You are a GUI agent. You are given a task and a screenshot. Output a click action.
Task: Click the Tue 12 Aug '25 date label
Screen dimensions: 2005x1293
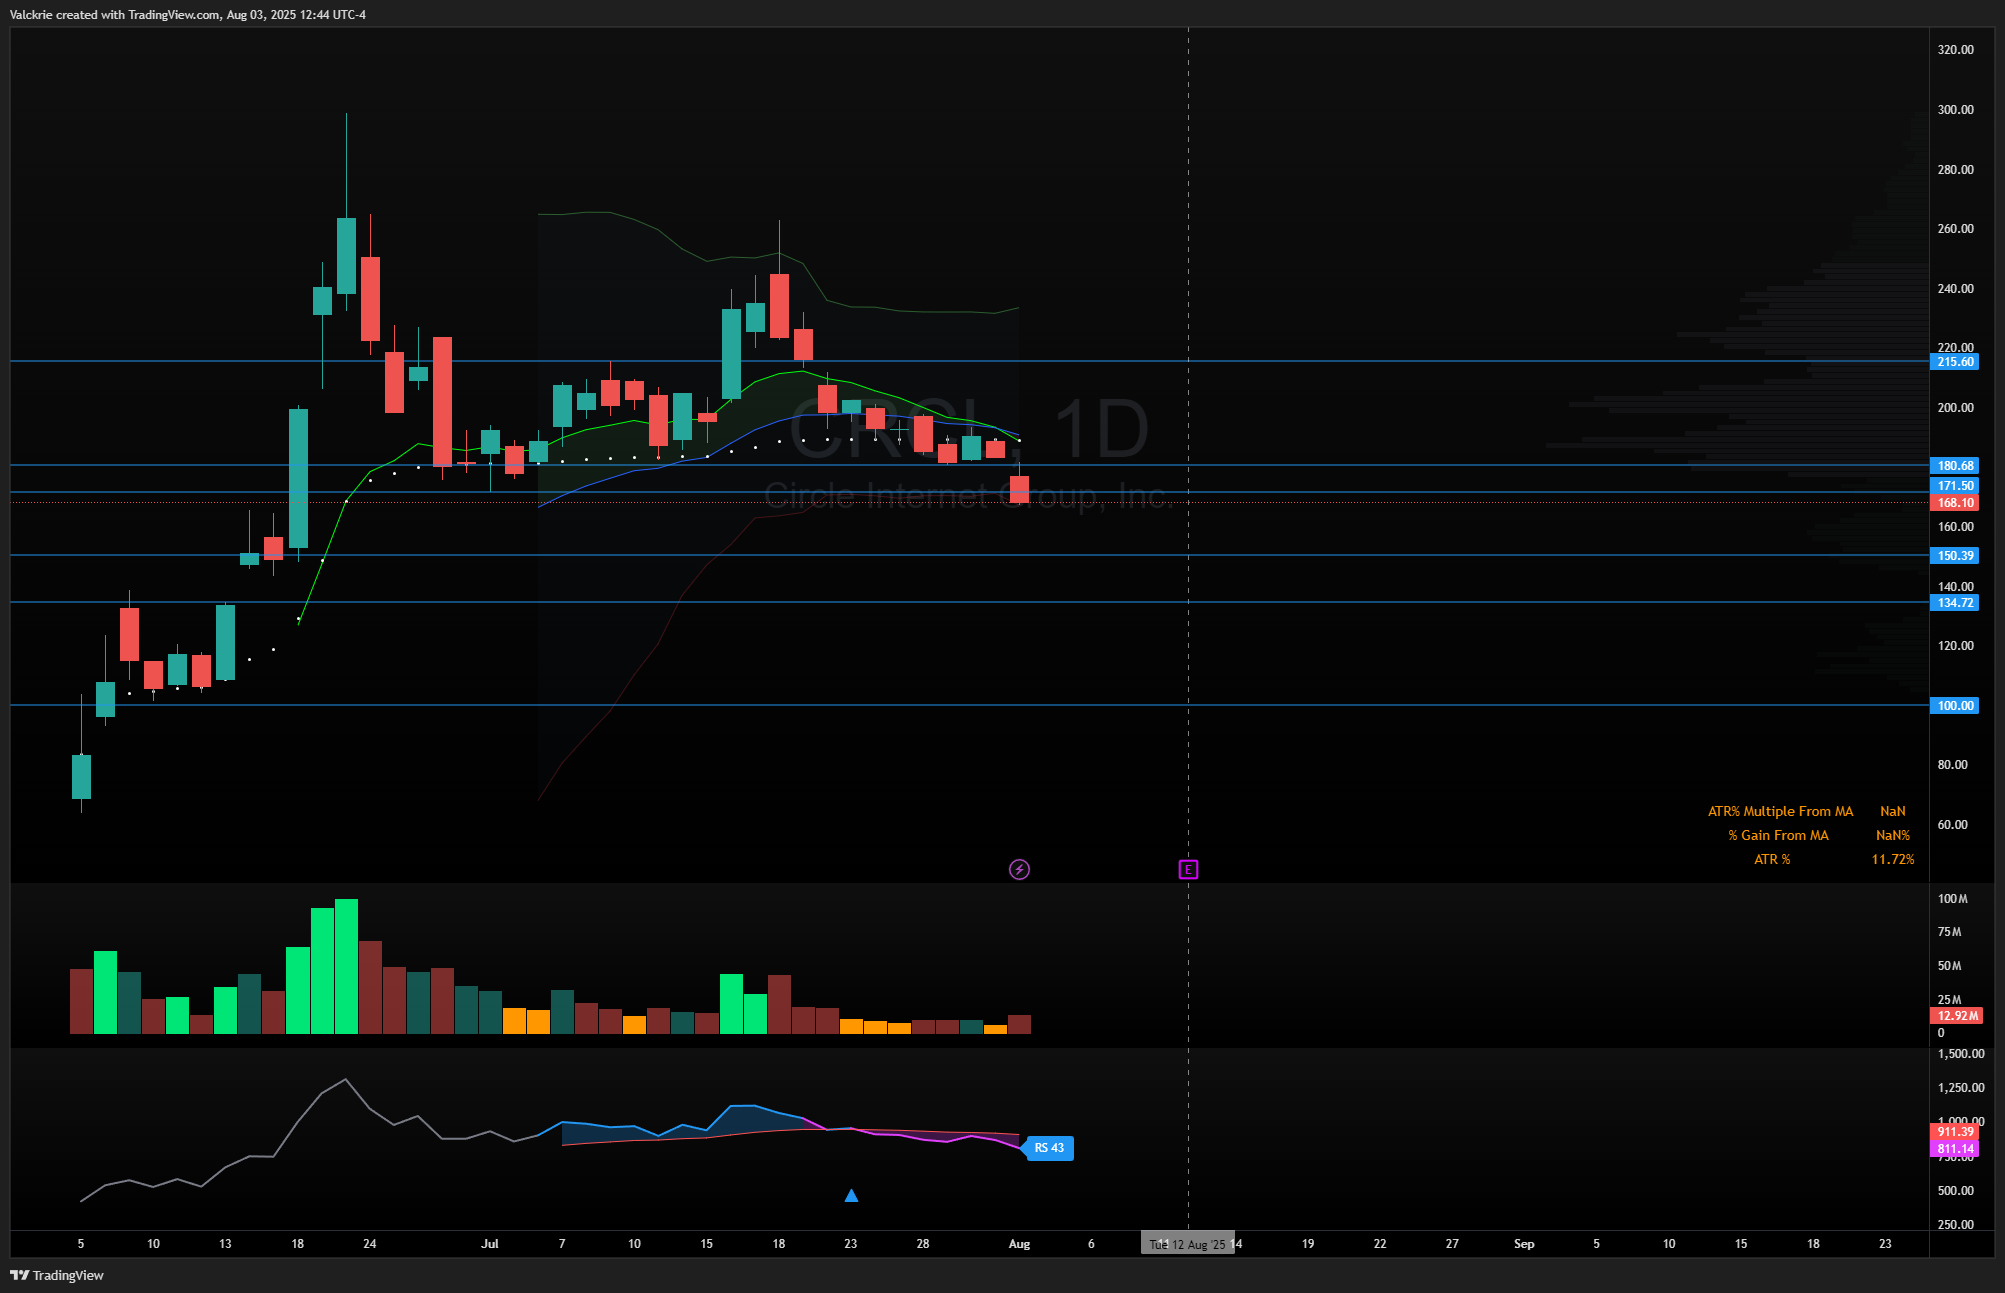click(x=1188, y=1244)
